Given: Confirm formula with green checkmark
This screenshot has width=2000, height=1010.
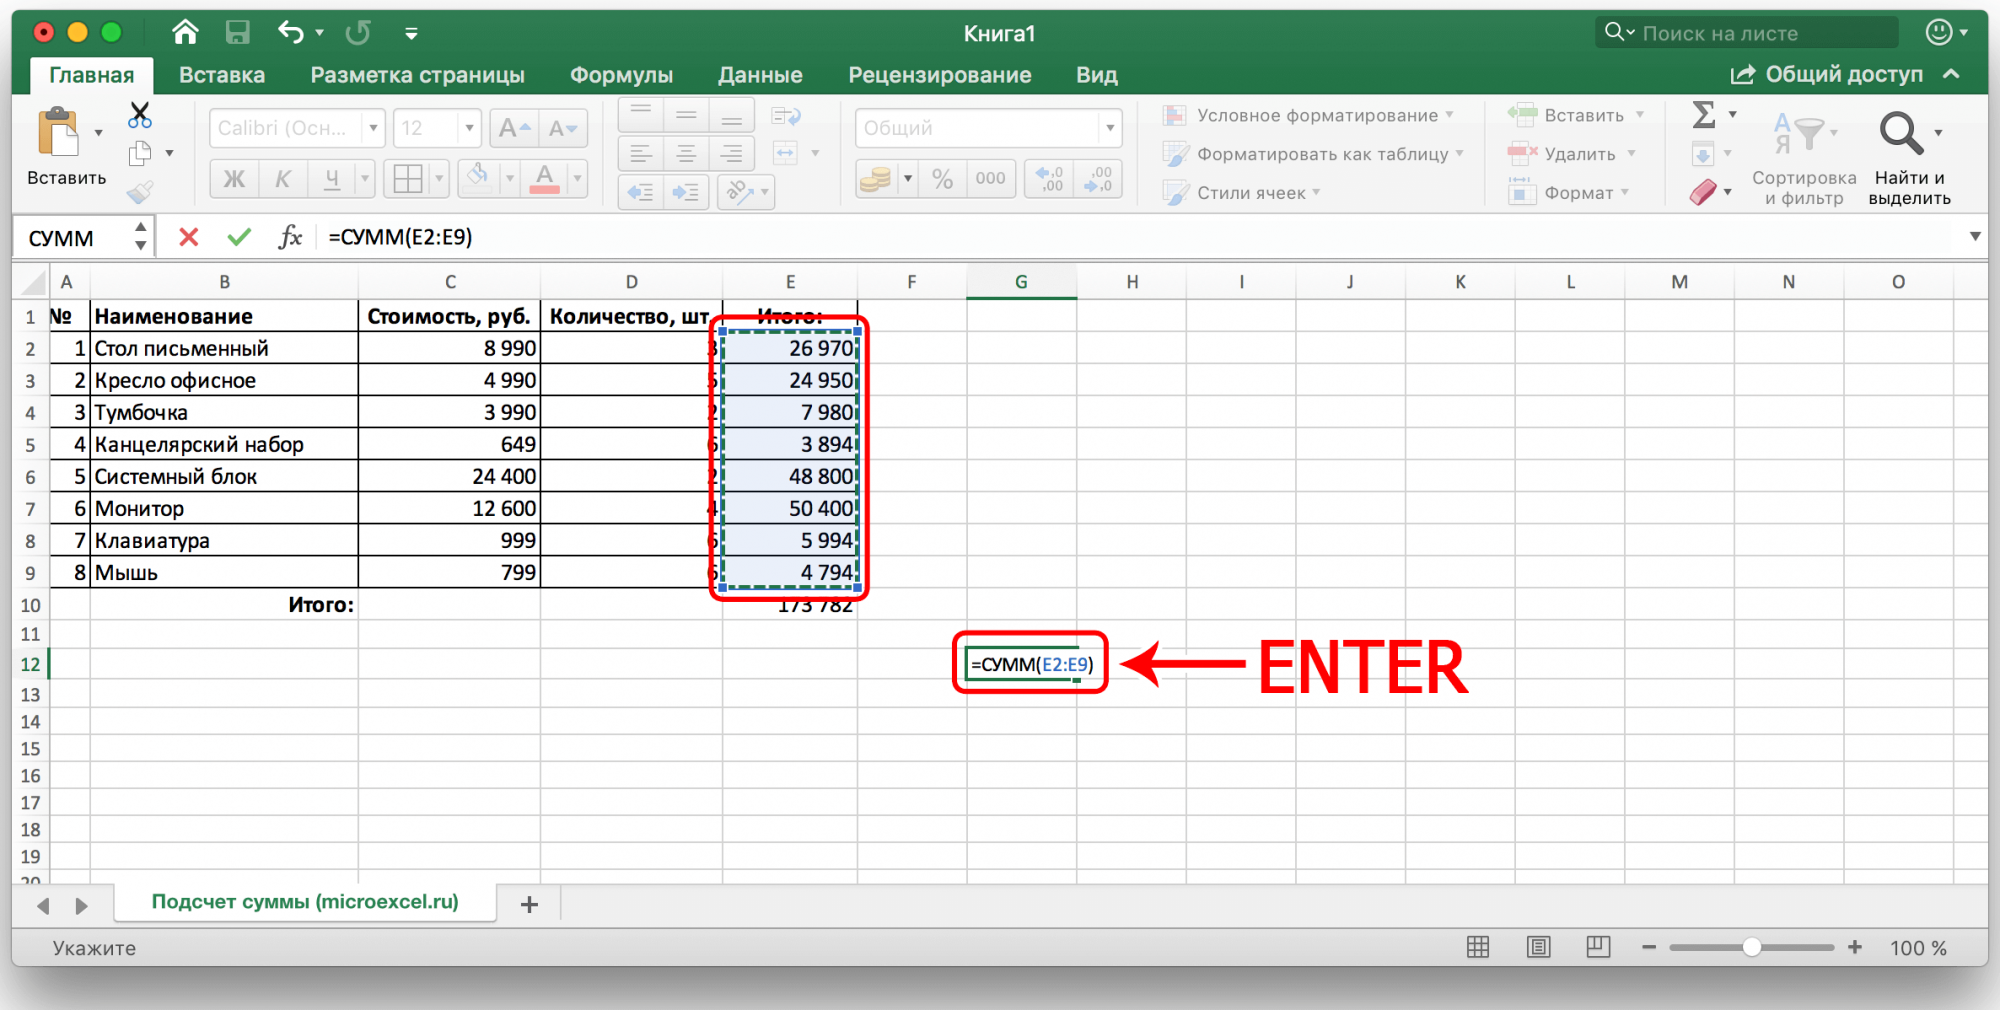Looking at the screenshot, I should [239, 237].
